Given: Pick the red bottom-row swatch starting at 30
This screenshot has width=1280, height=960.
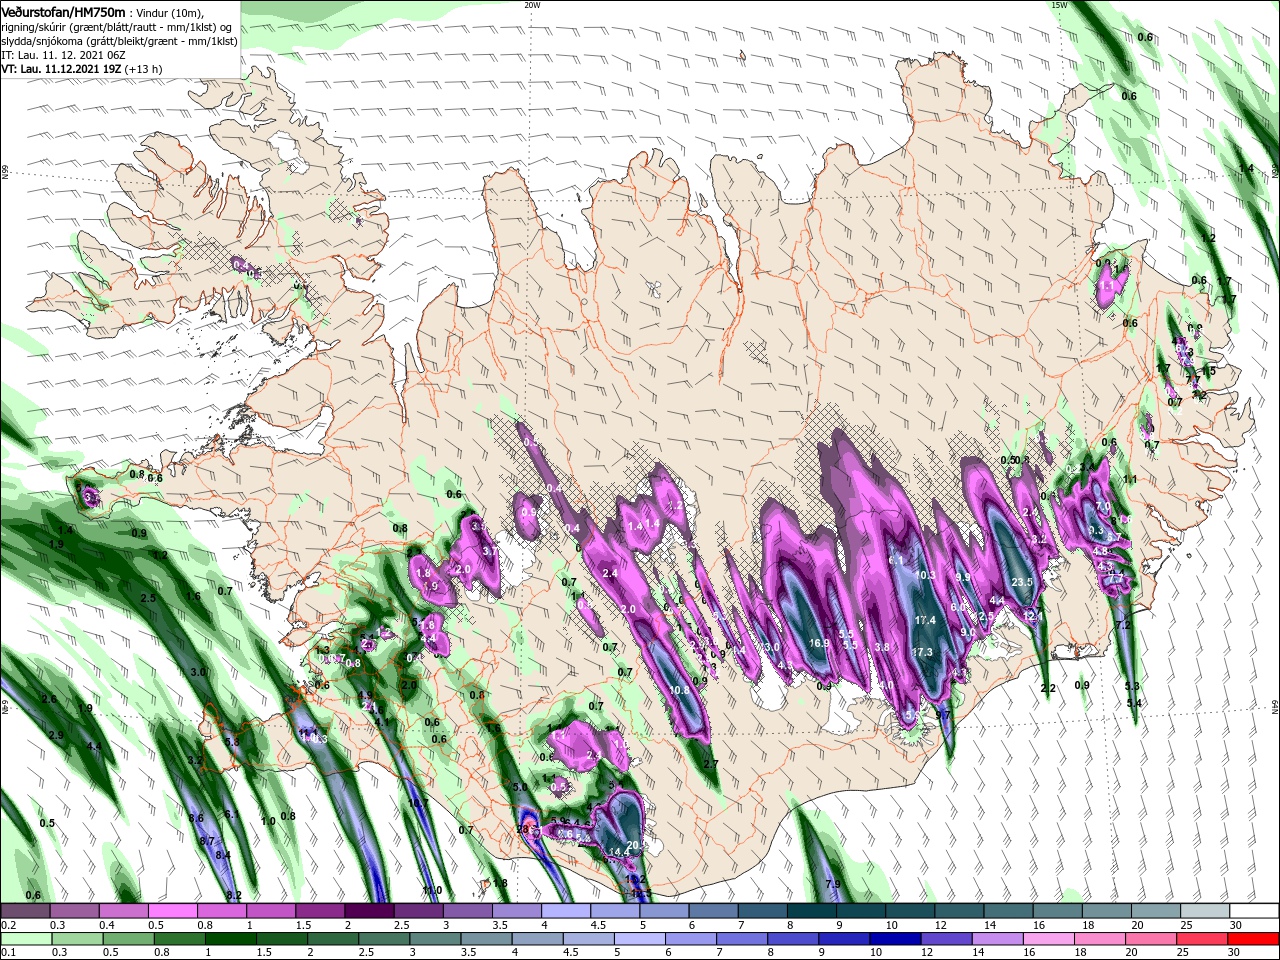Looking at the screenshot, I should click(x=1254, y=939).
